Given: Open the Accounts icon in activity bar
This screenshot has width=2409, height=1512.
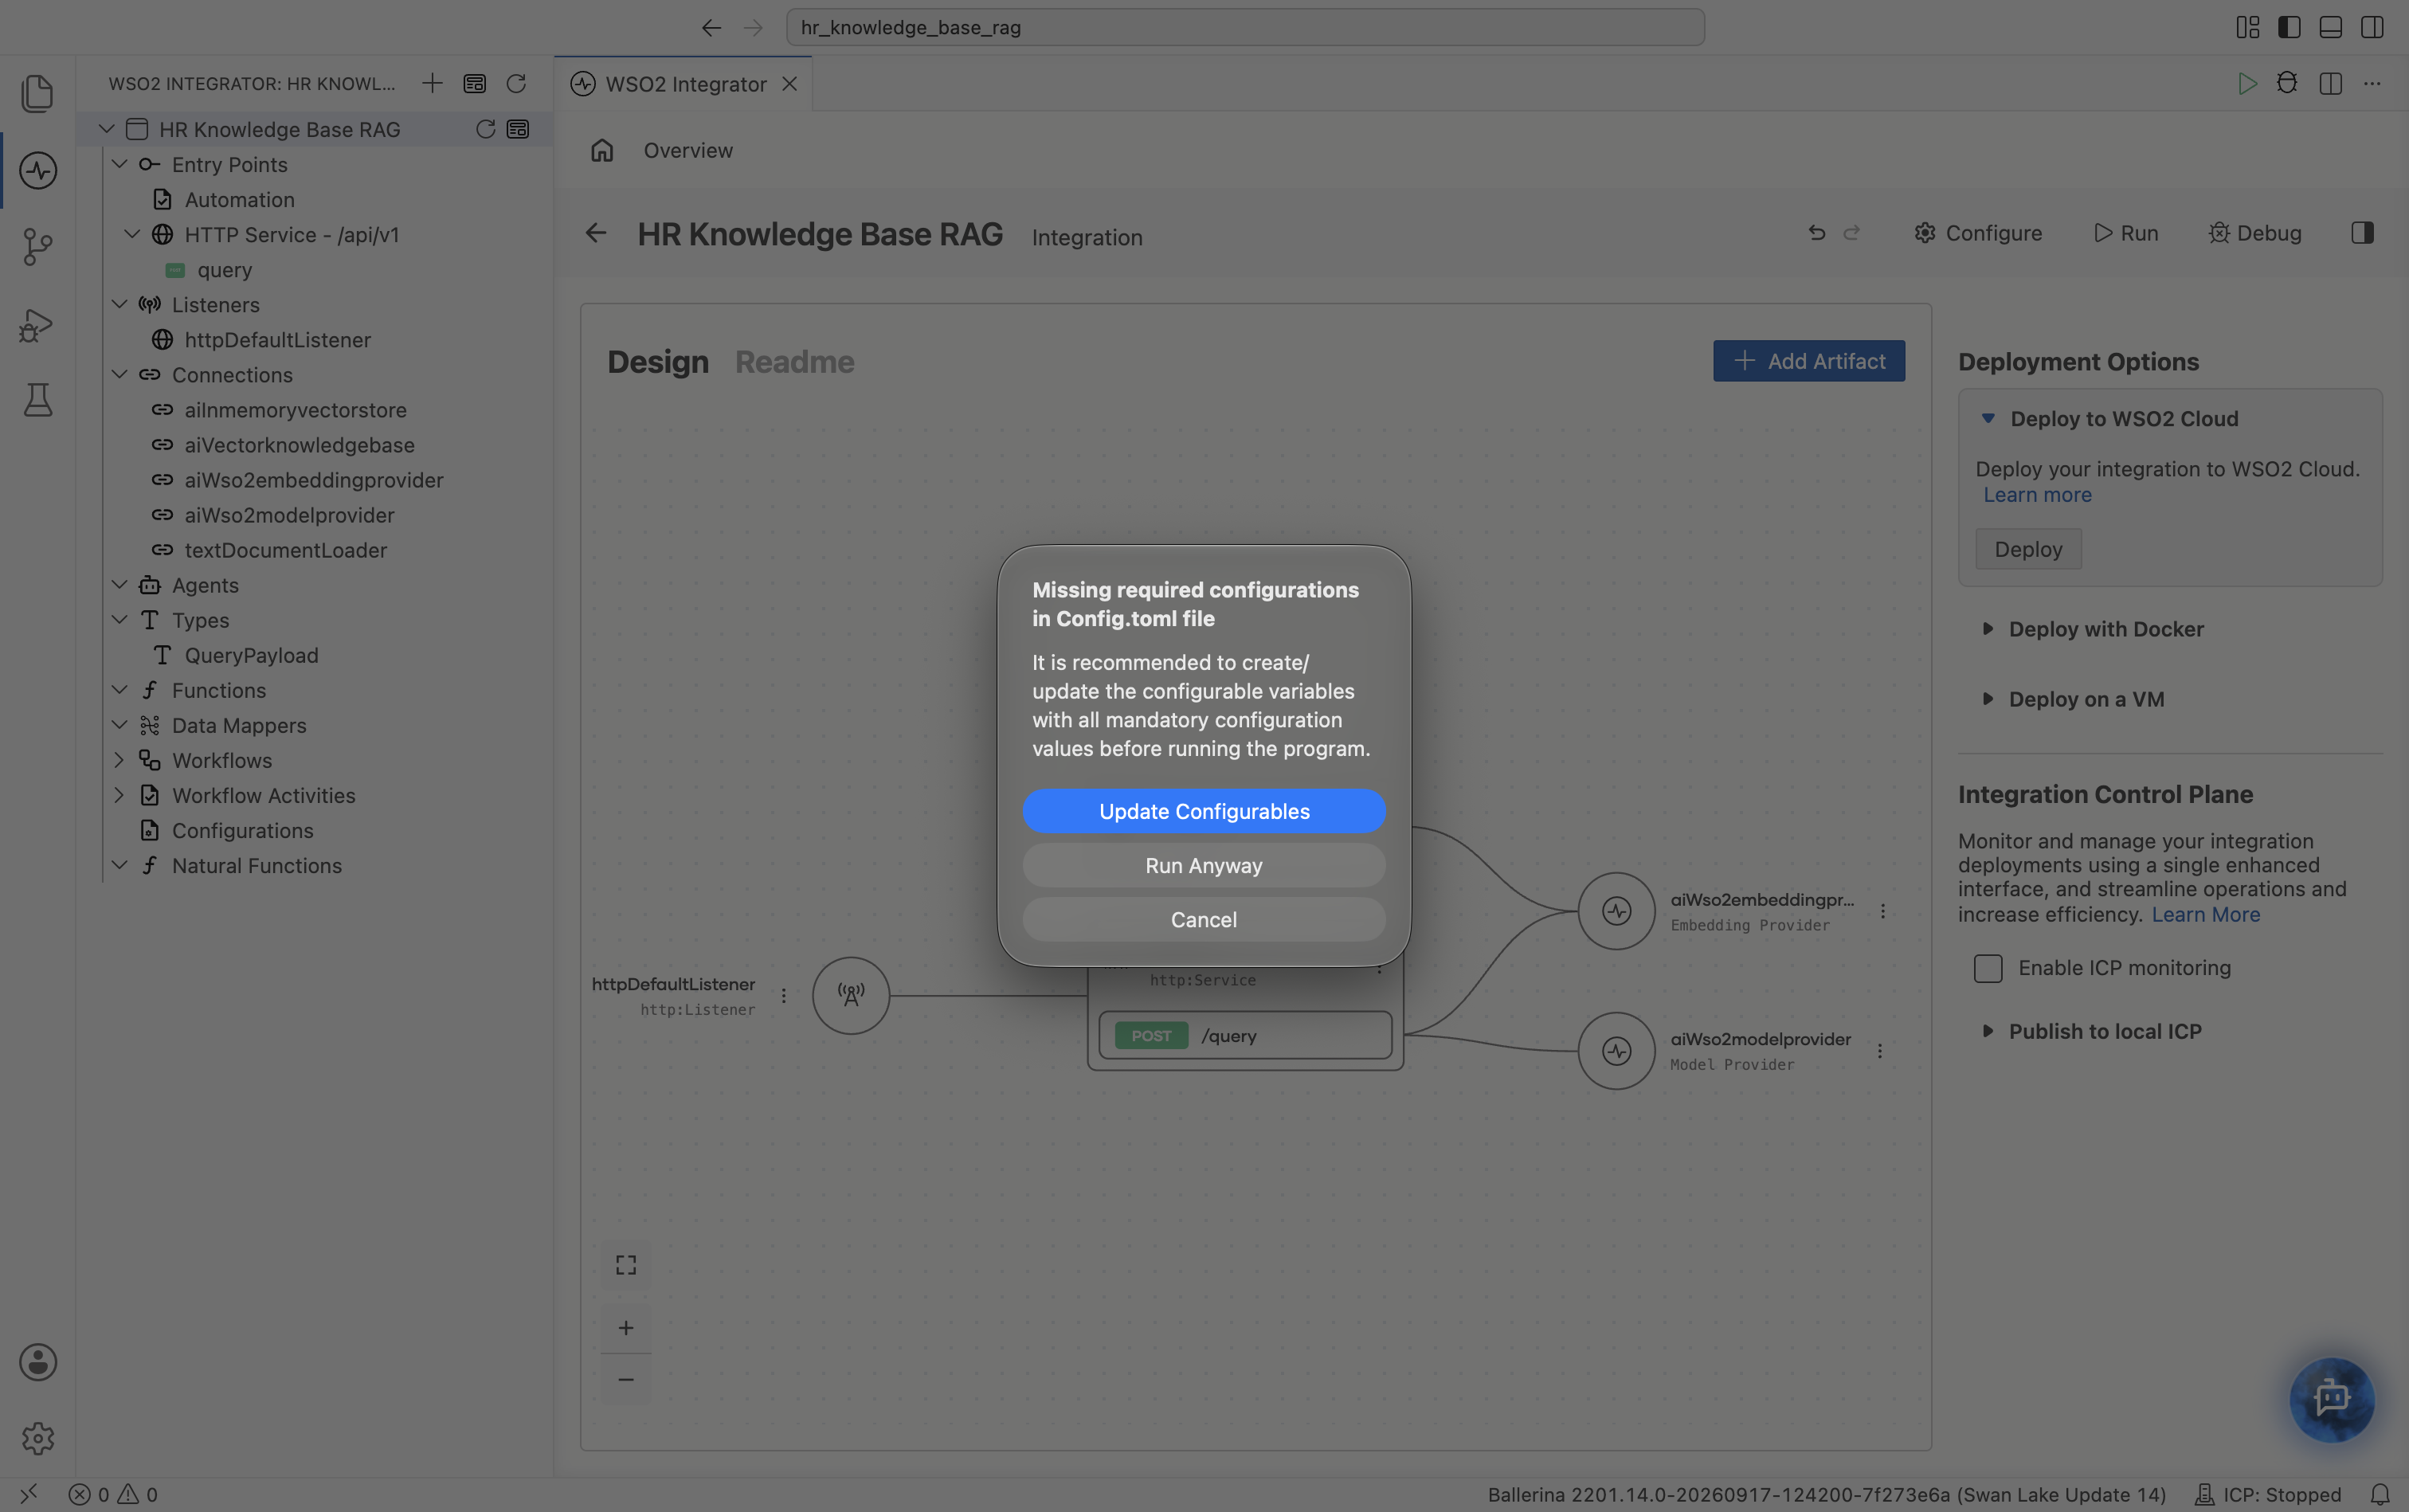Looking at the screenshot, I should (x=38, y=1362).
